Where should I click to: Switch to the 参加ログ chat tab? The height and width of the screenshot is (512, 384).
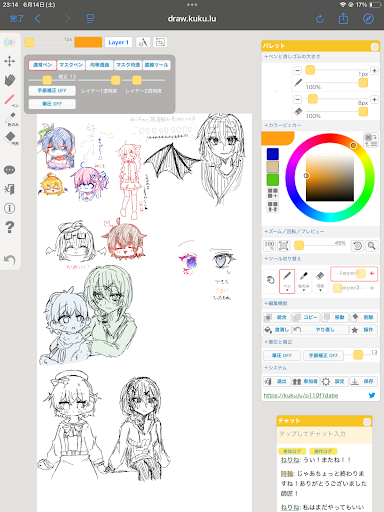point(292,451)
